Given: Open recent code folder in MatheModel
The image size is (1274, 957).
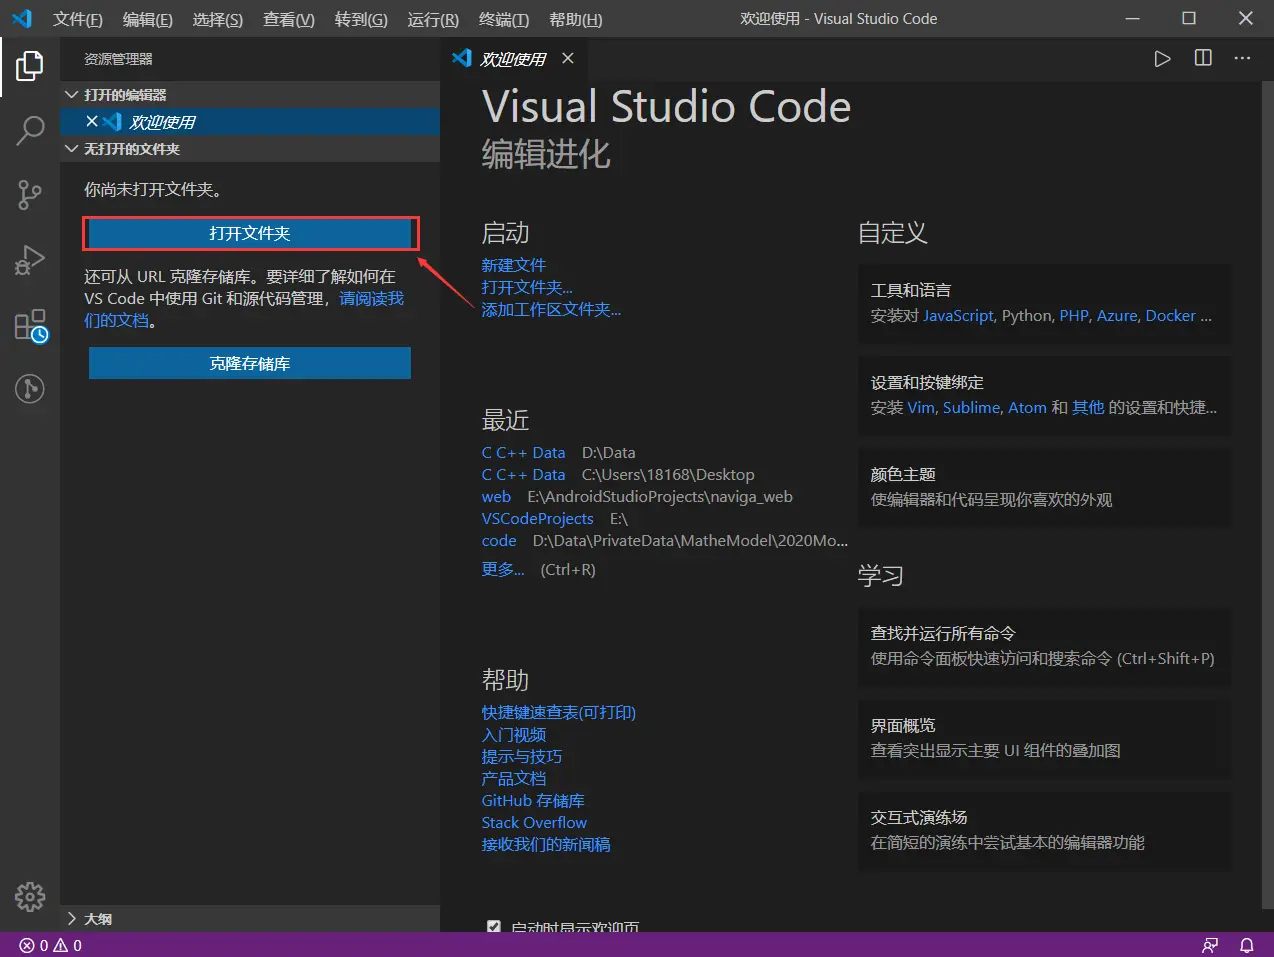Looking at the screenshot, I should point(499,541).
